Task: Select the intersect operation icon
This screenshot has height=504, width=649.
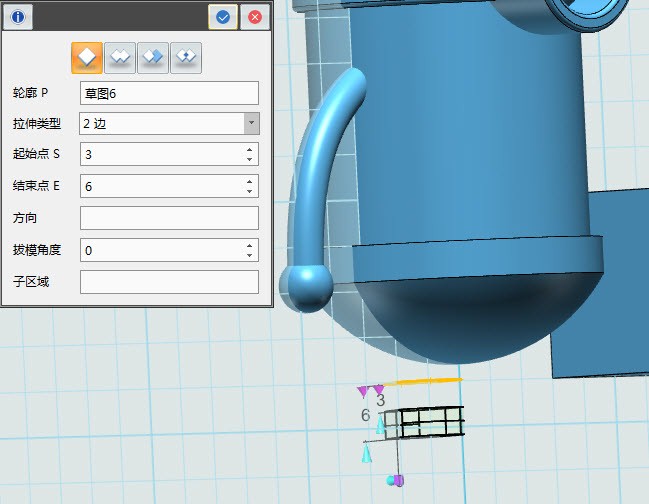Action: click(186, 58)
